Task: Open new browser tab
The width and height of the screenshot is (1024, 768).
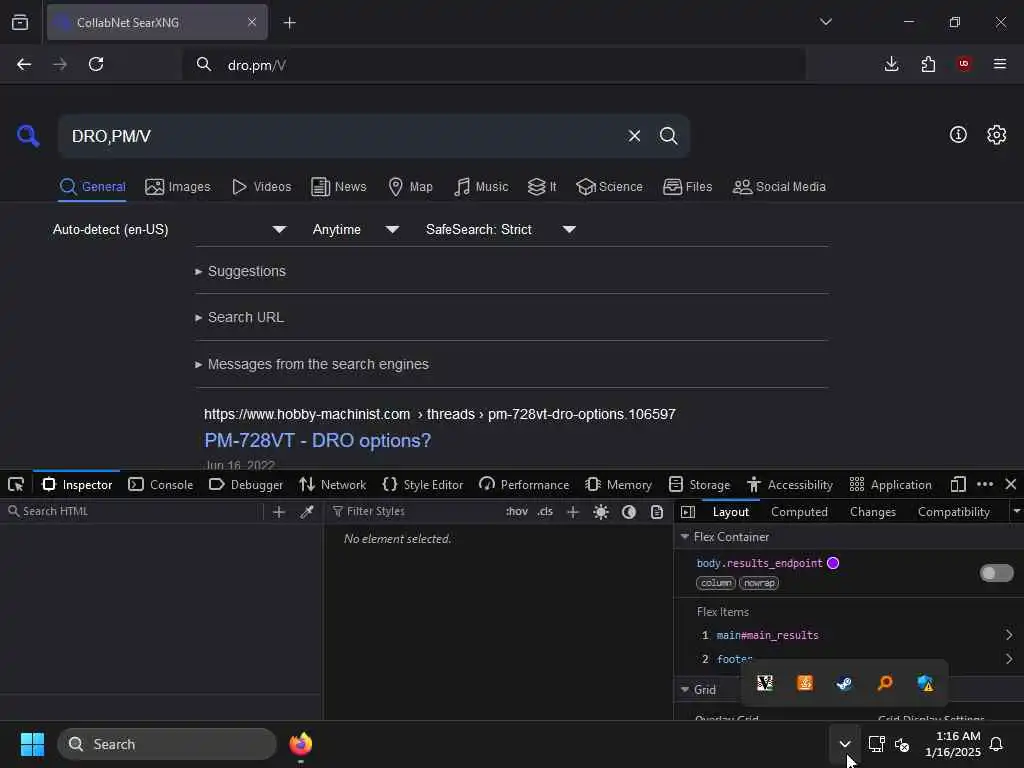Action: pos(289,23)
